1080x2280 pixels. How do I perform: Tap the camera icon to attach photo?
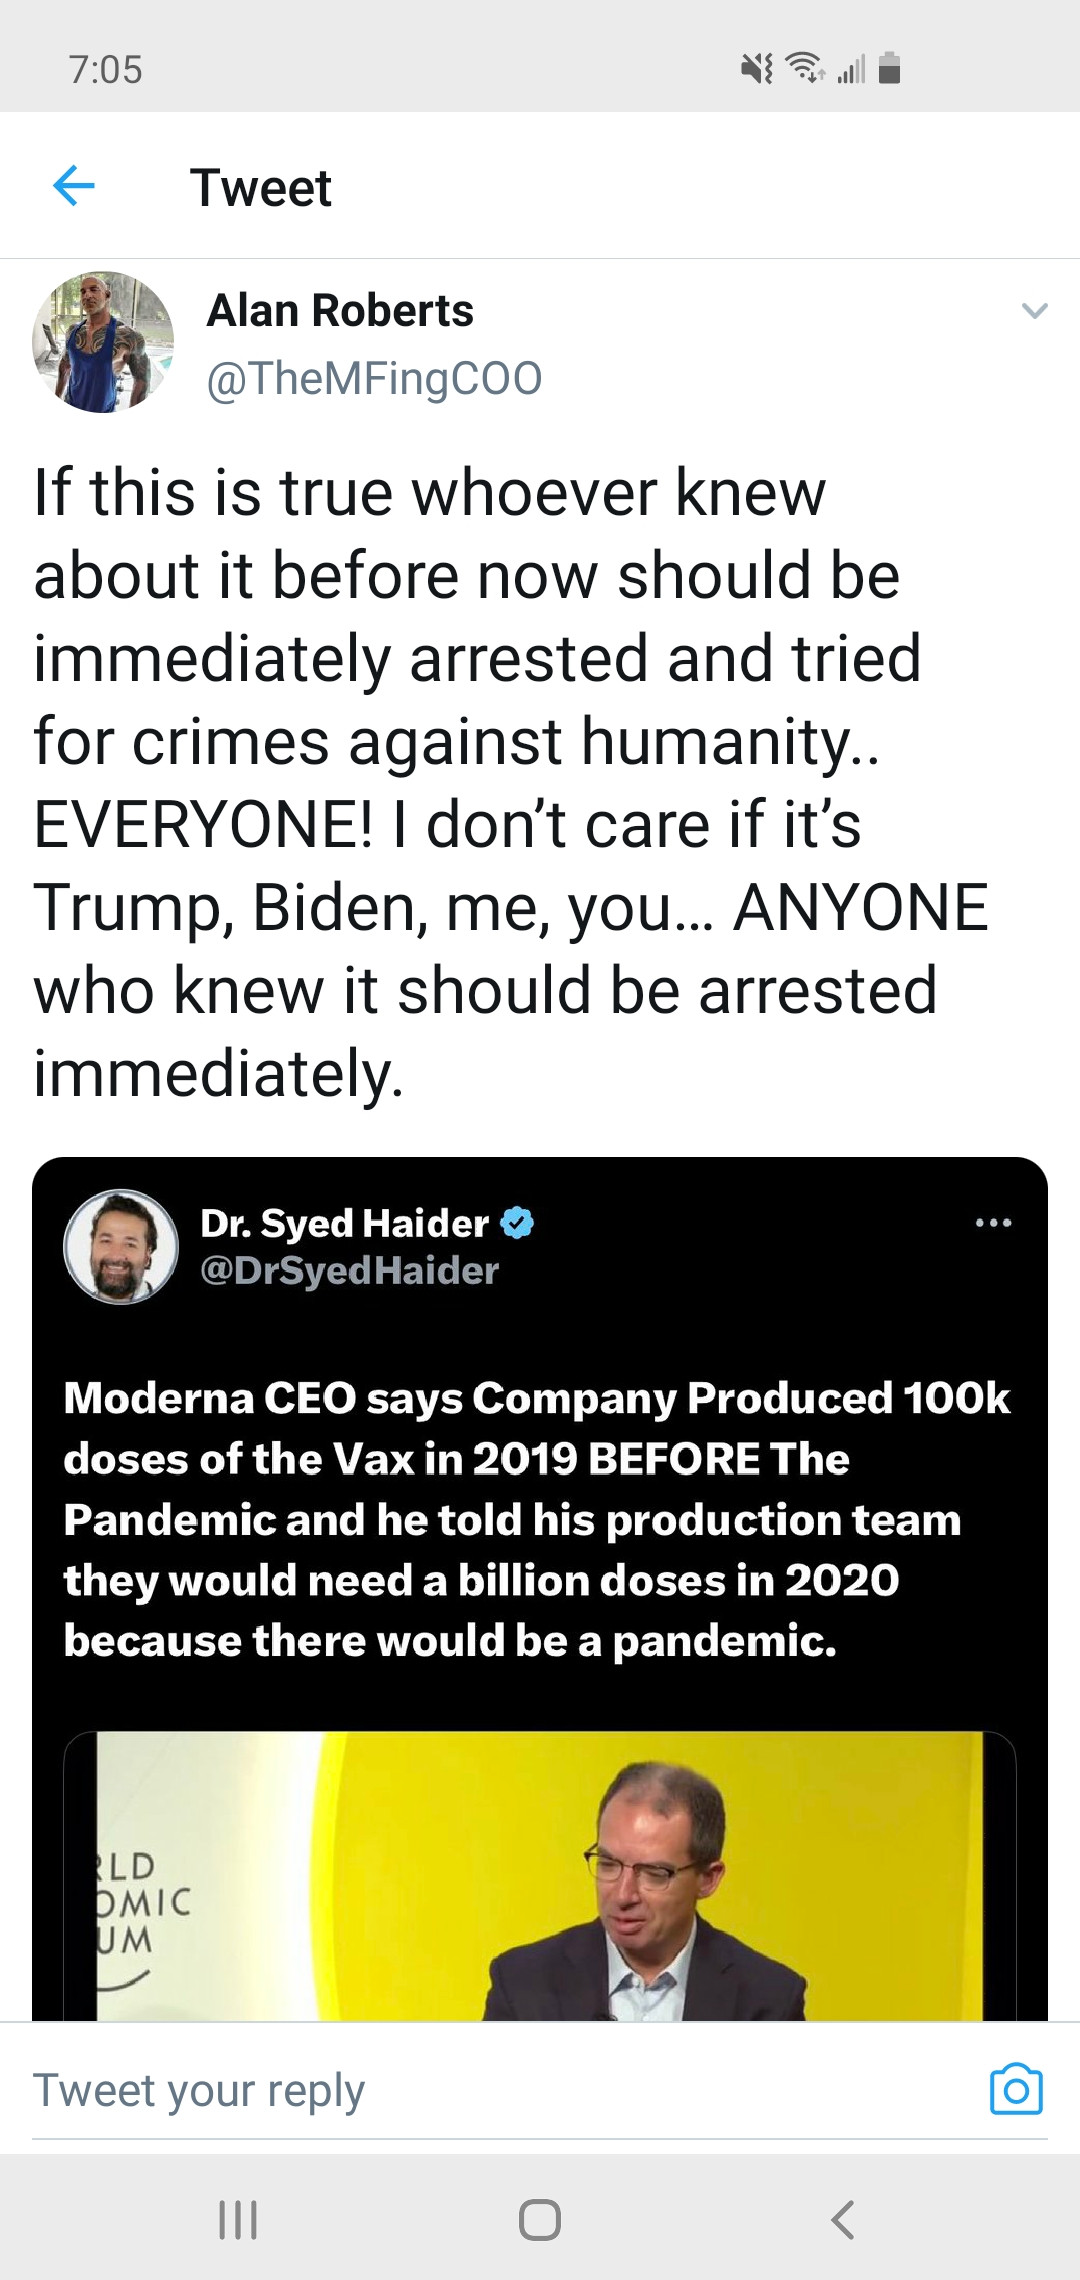click(1016, 2089)
